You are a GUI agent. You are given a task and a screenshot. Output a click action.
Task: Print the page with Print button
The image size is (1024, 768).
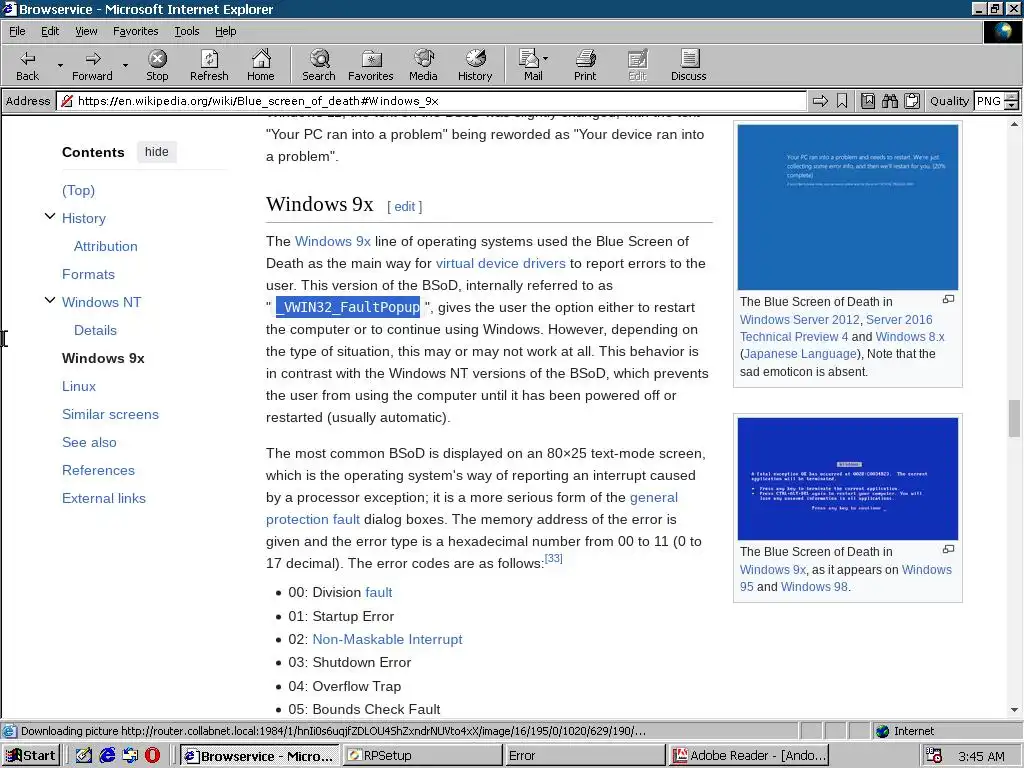click(x=585, y=65)
